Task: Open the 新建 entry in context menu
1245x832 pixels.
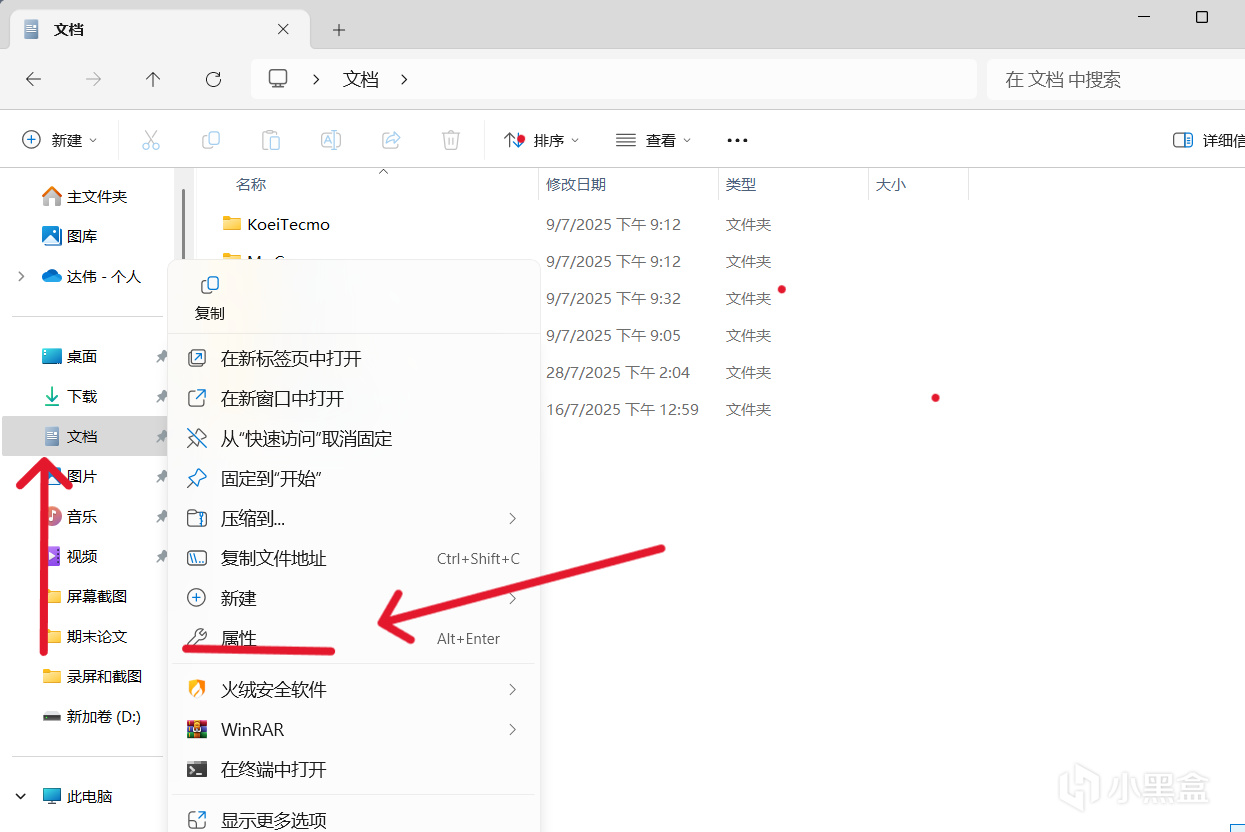Action: click(354, 598)
